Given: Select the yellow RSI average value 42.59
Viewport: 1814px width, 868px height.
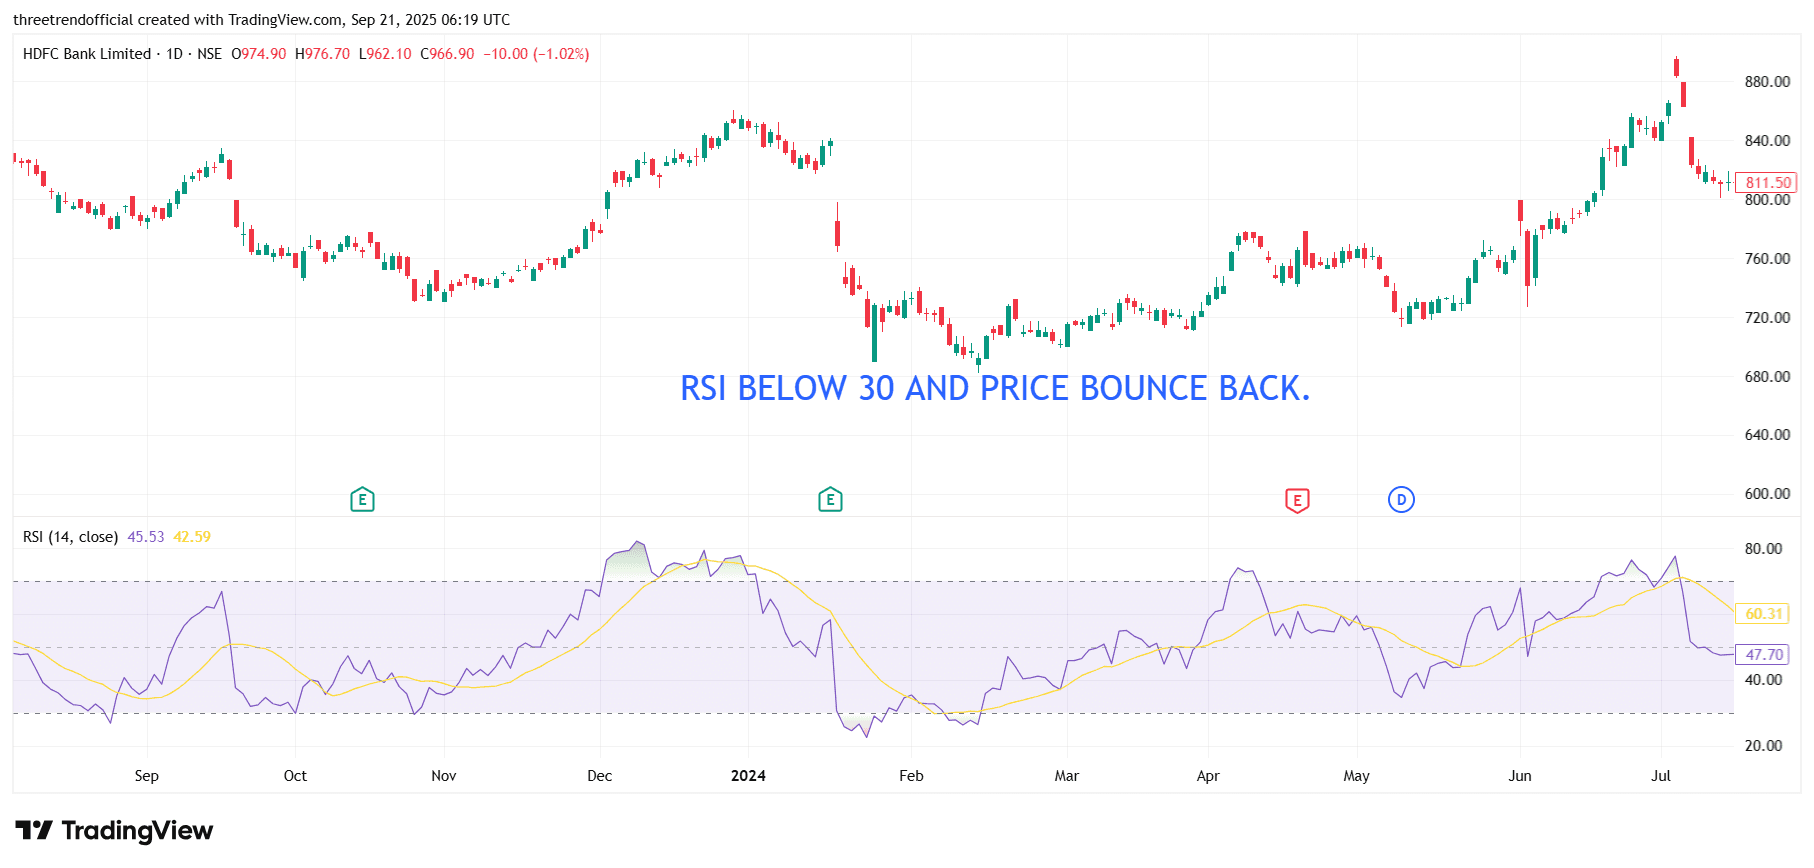Looking at the screenshot, I should [x=192, y=537].
